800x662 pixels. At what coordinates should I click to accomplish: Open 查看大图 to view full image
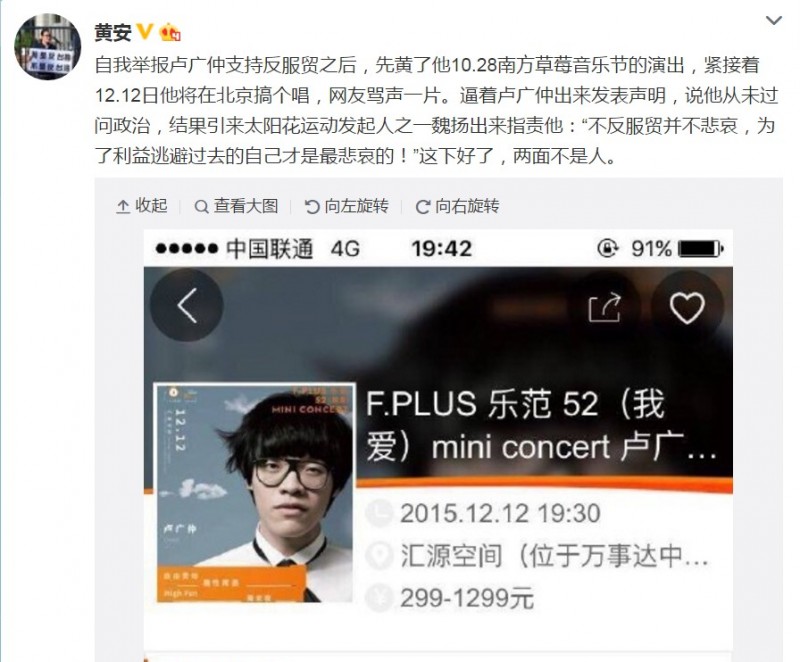click(236, 206)
